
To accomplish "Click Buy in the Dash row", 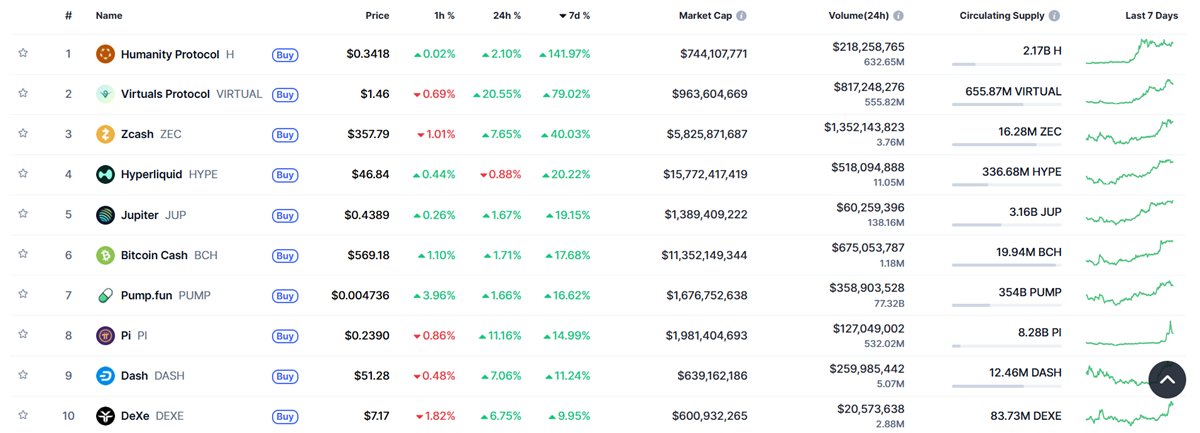I will (x=285, y=376).
